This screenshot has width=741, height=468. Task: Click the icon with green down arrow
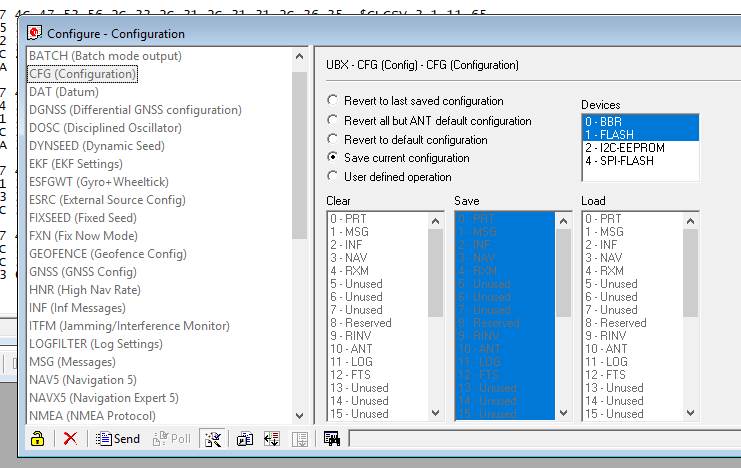click(x=271, y=438)
